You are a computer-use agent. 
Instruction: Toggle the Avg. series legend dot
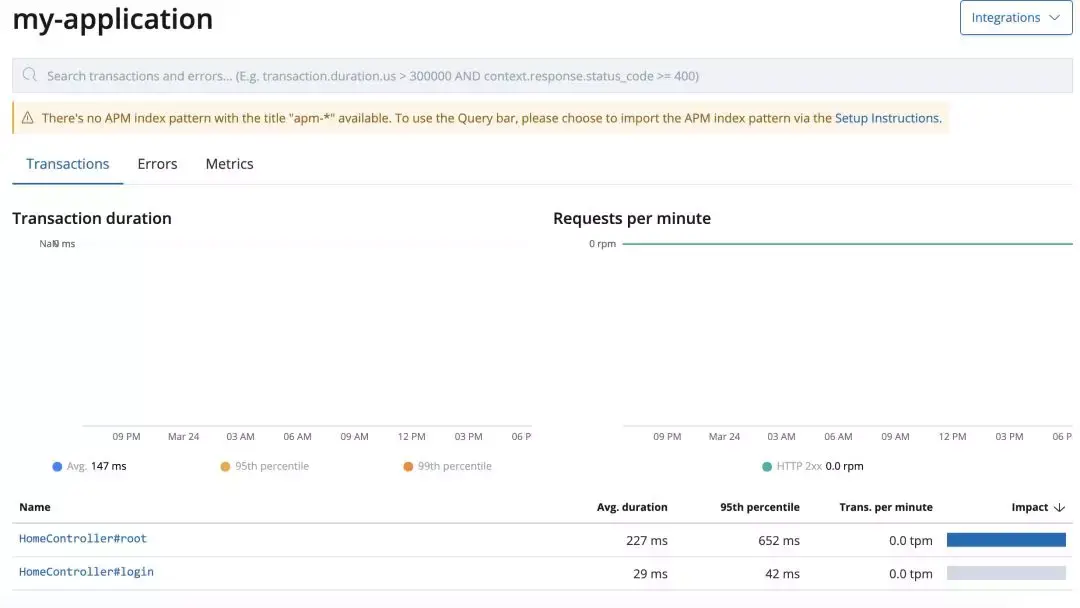click(x=57, y=466)
